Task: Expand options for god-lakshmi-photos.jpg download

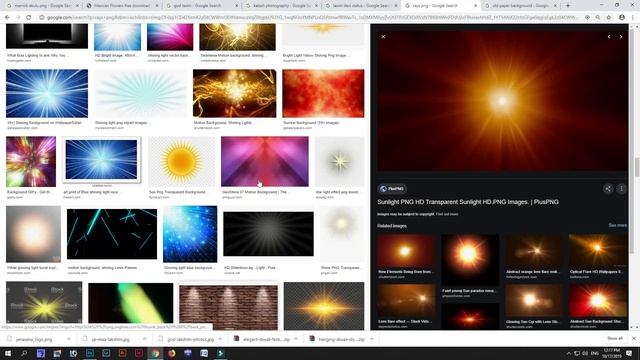Action: [220, 339]
